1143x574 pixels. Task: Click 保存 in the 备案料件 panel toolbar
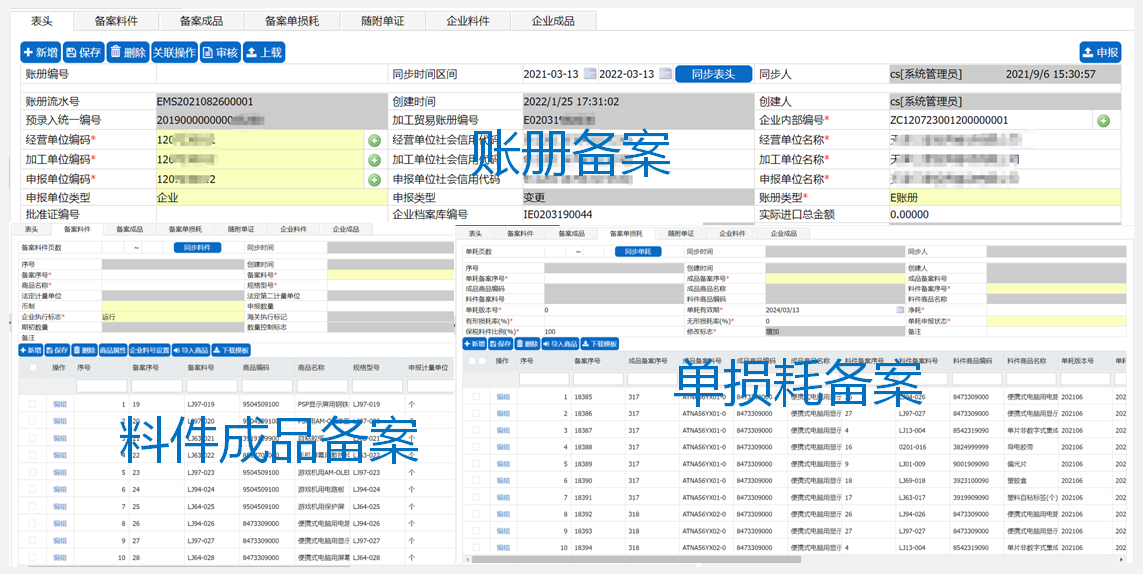tap(57, 350)
